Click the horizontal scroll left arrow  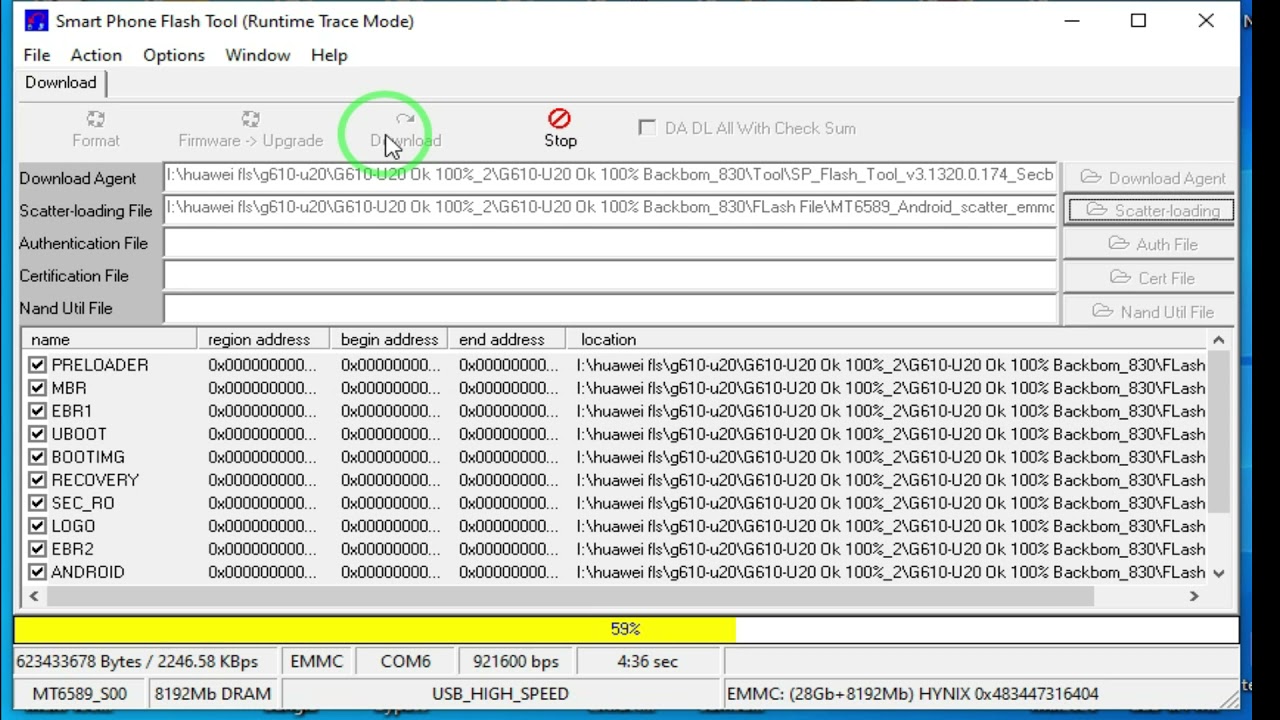point(34,596)
